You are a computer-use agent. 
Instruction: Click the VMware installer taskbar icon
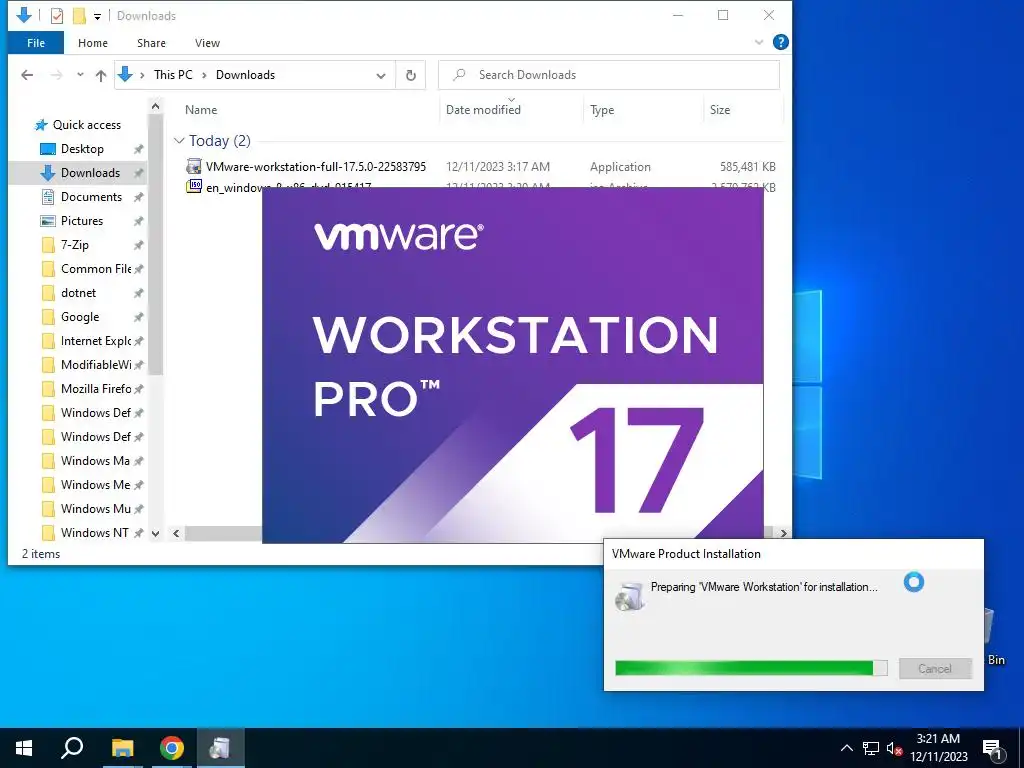[219, 748]
